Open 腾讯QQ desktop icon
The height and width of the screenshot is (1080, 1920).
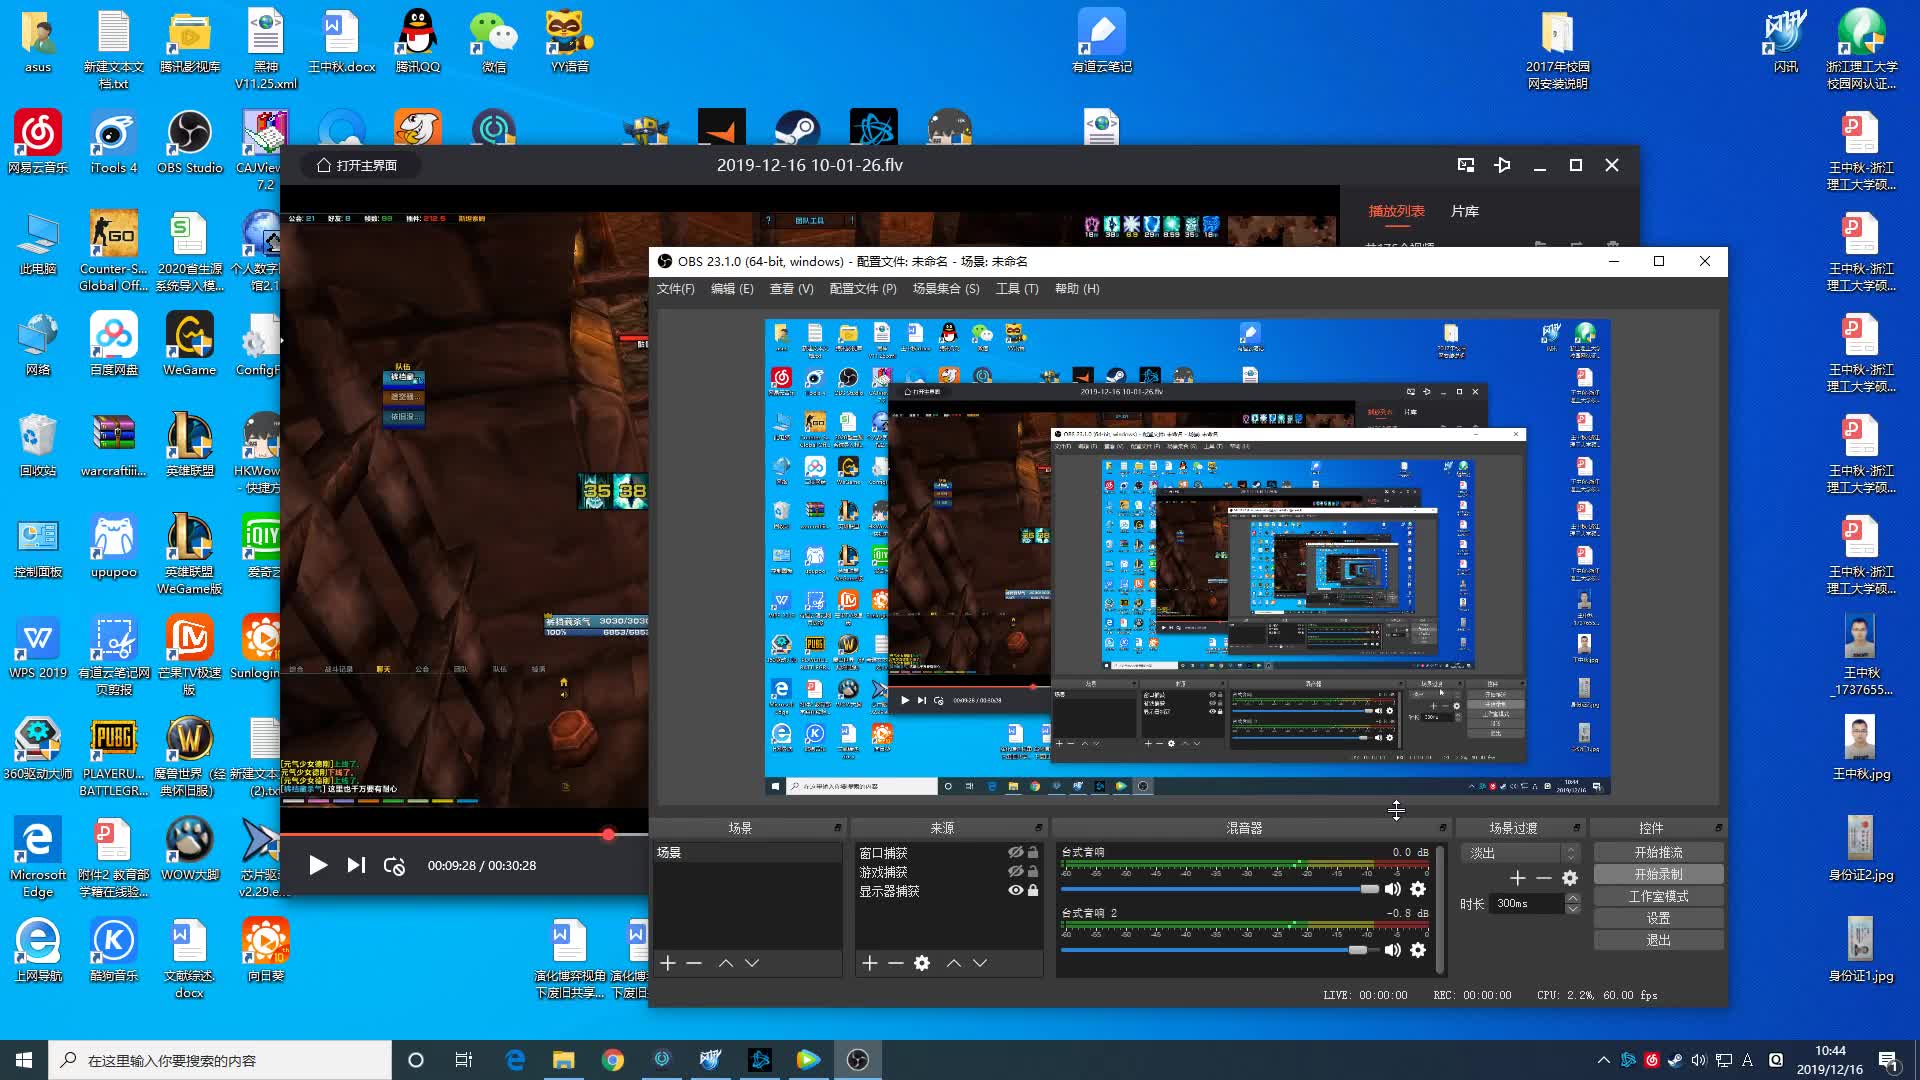tap(418, 41)
